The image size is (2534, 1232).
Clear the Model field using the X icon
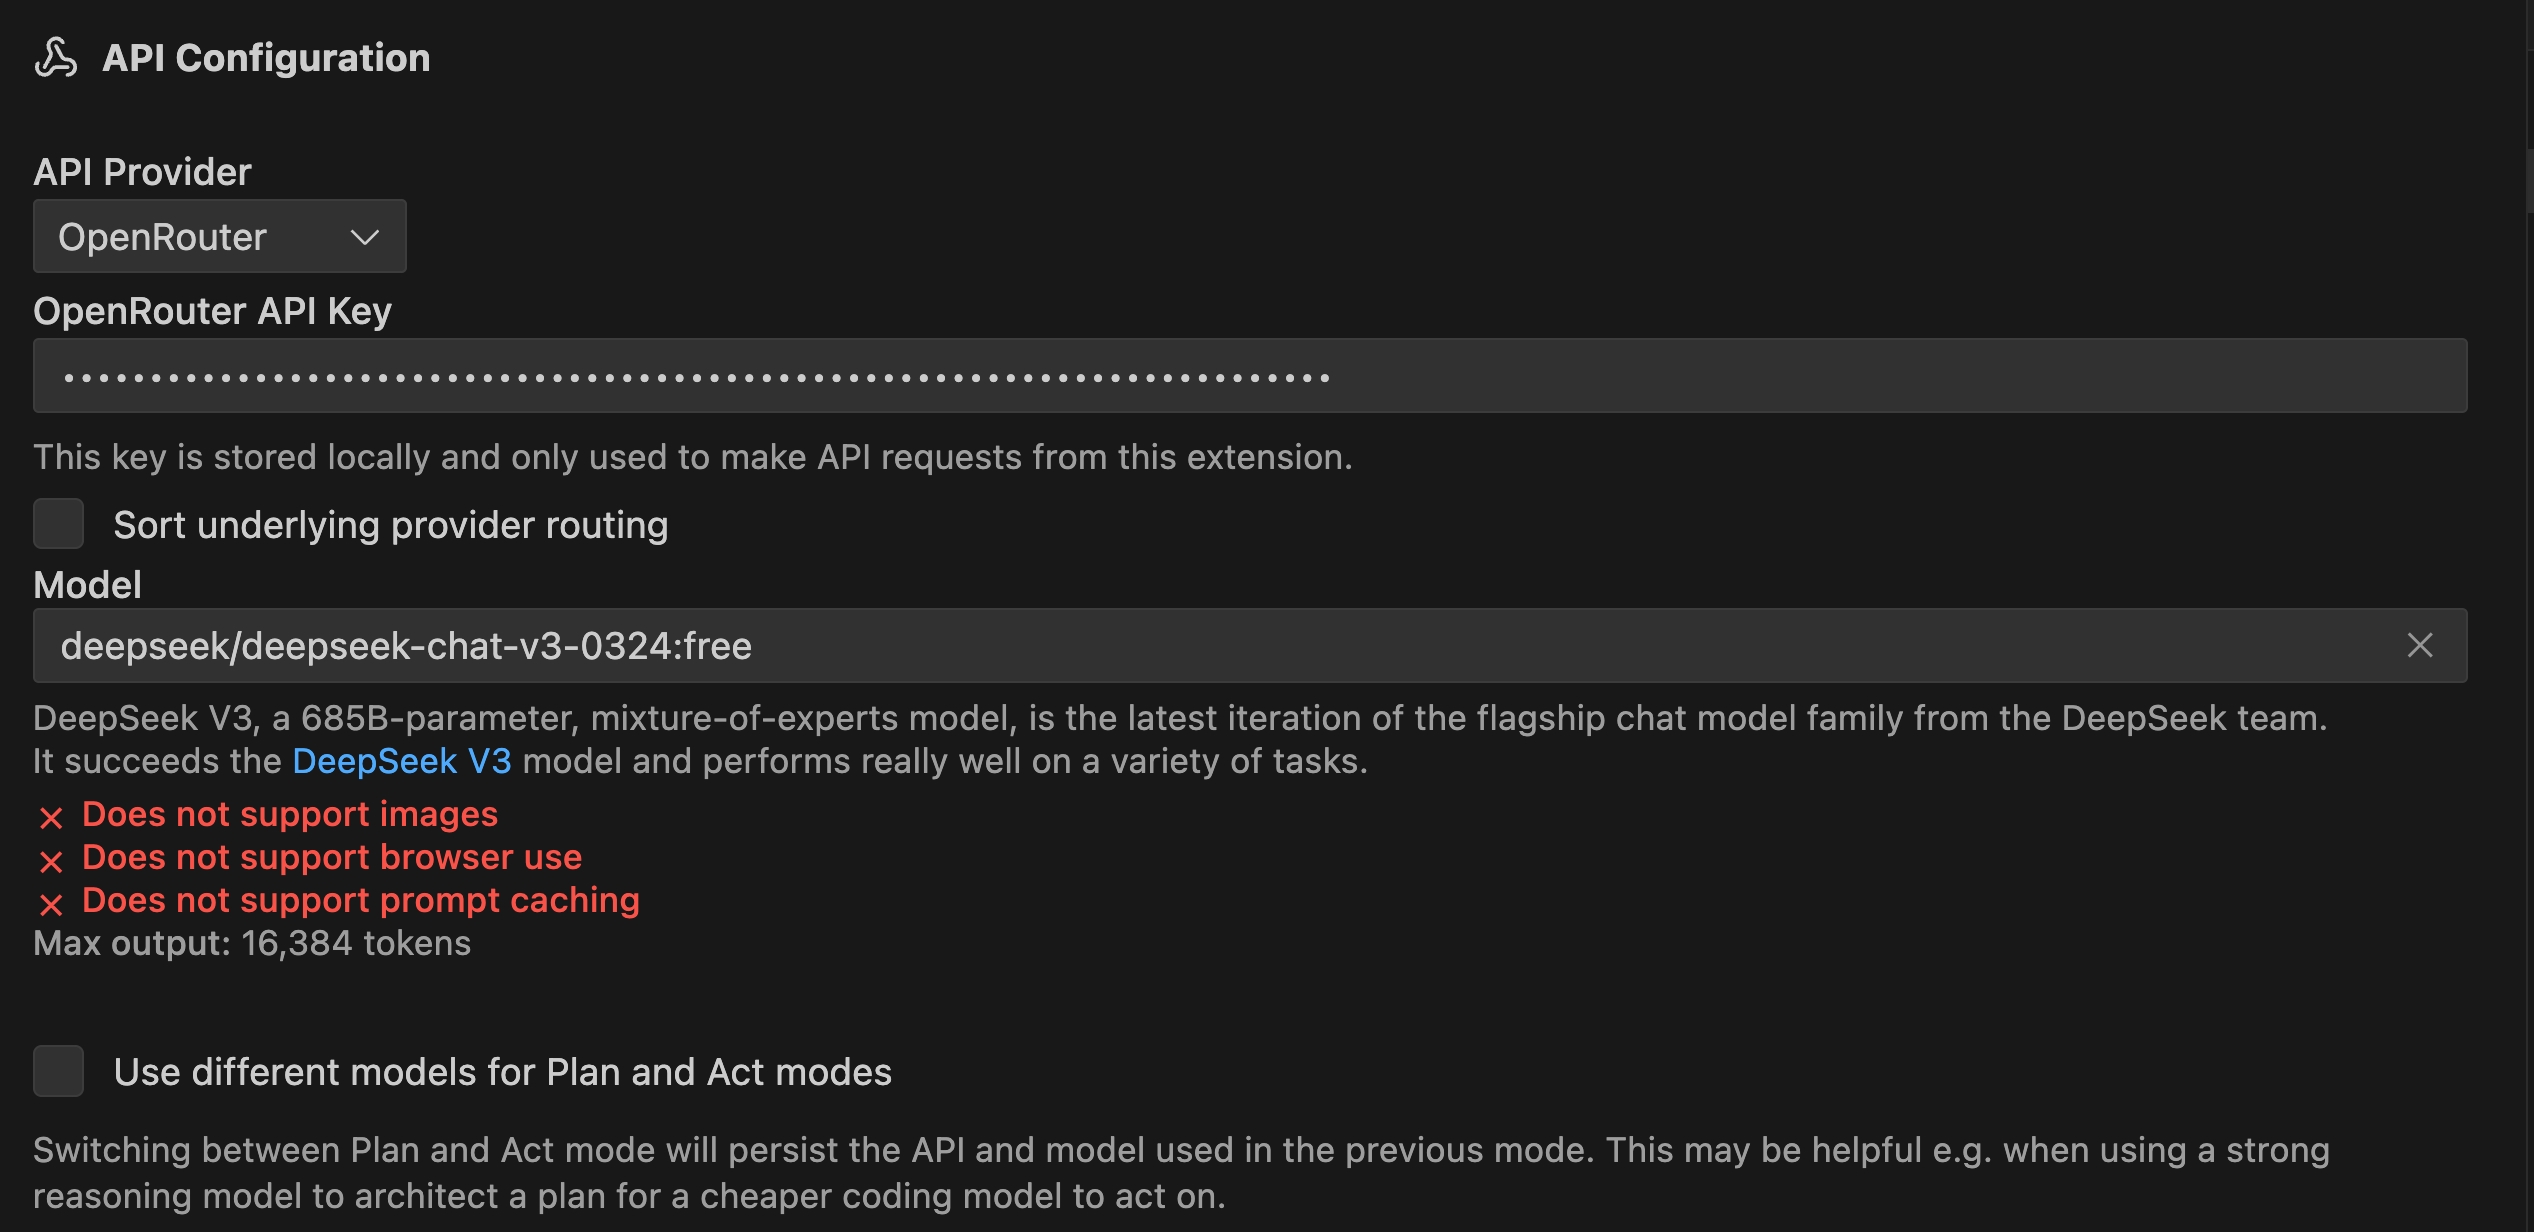(2419, 646)
